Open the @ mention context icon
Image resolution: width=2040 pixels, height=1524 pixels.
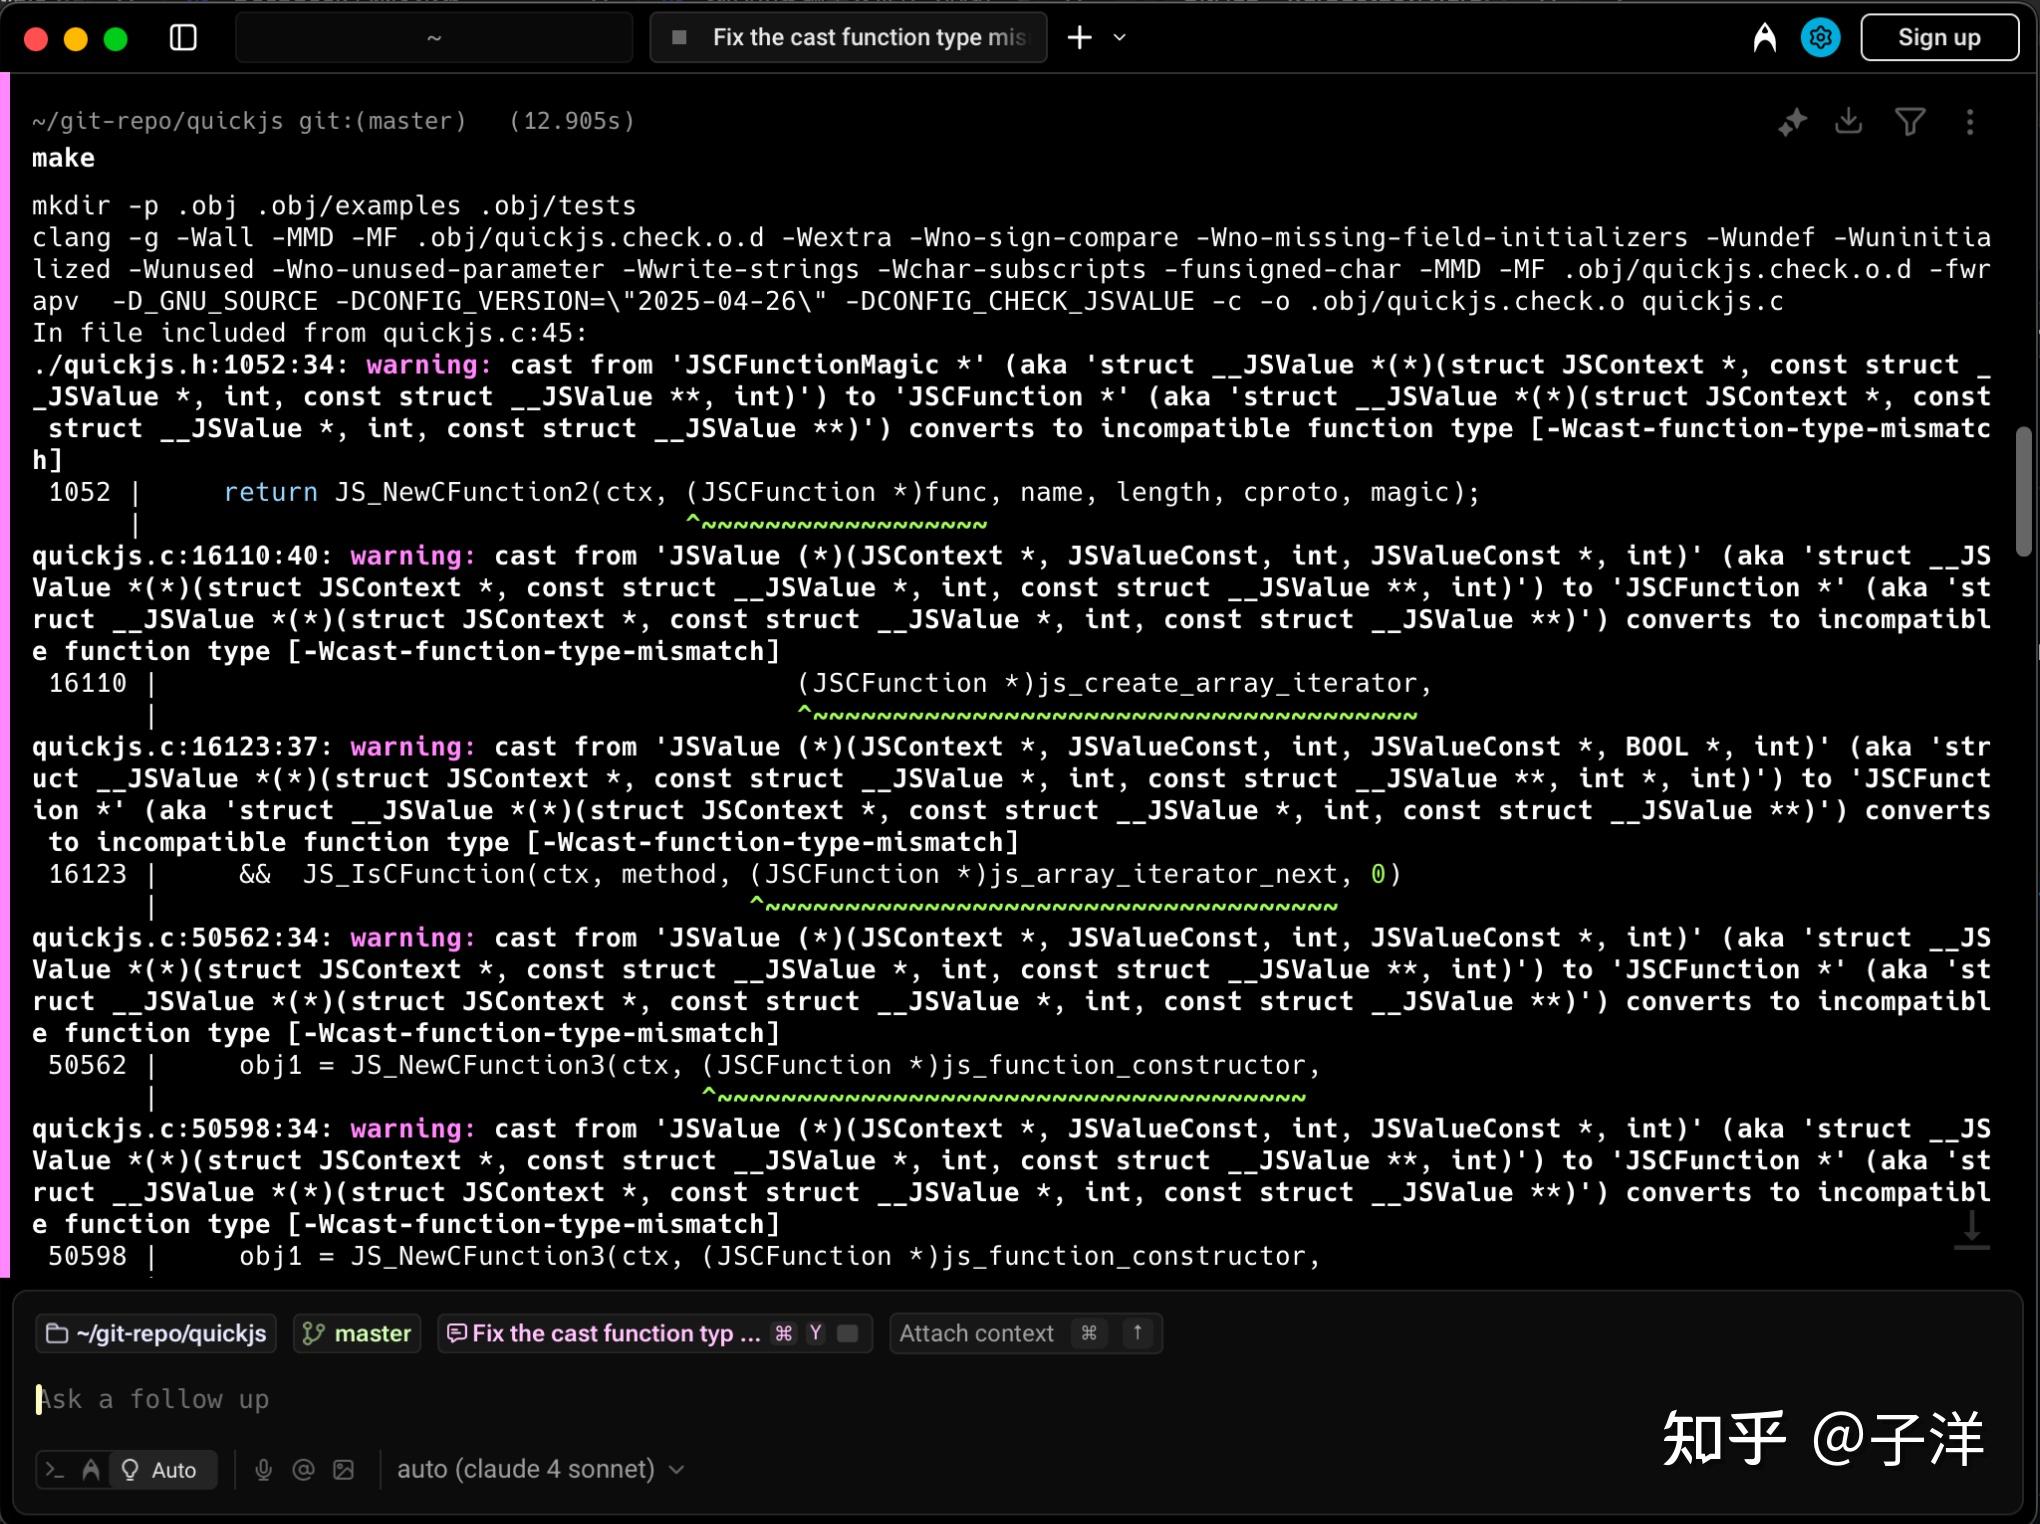302,1469
